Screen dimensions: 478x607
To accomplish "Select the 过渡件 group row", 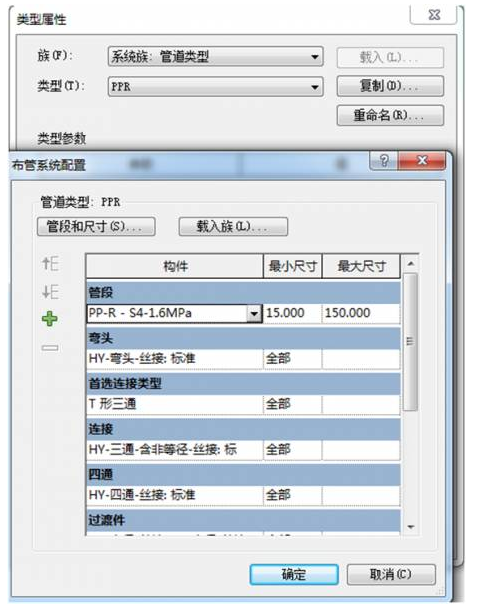I will tap(243, 520).
